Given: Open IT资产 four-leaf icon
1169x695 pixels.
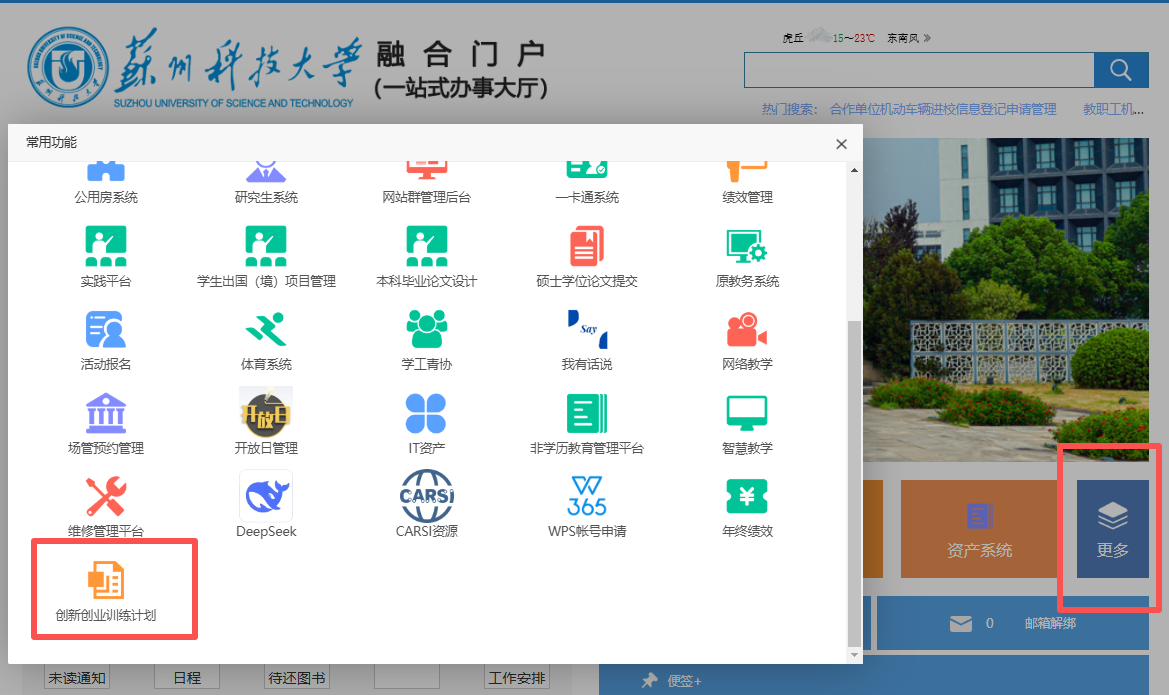Looking at the screenshot, I should [x=427, y=413].
